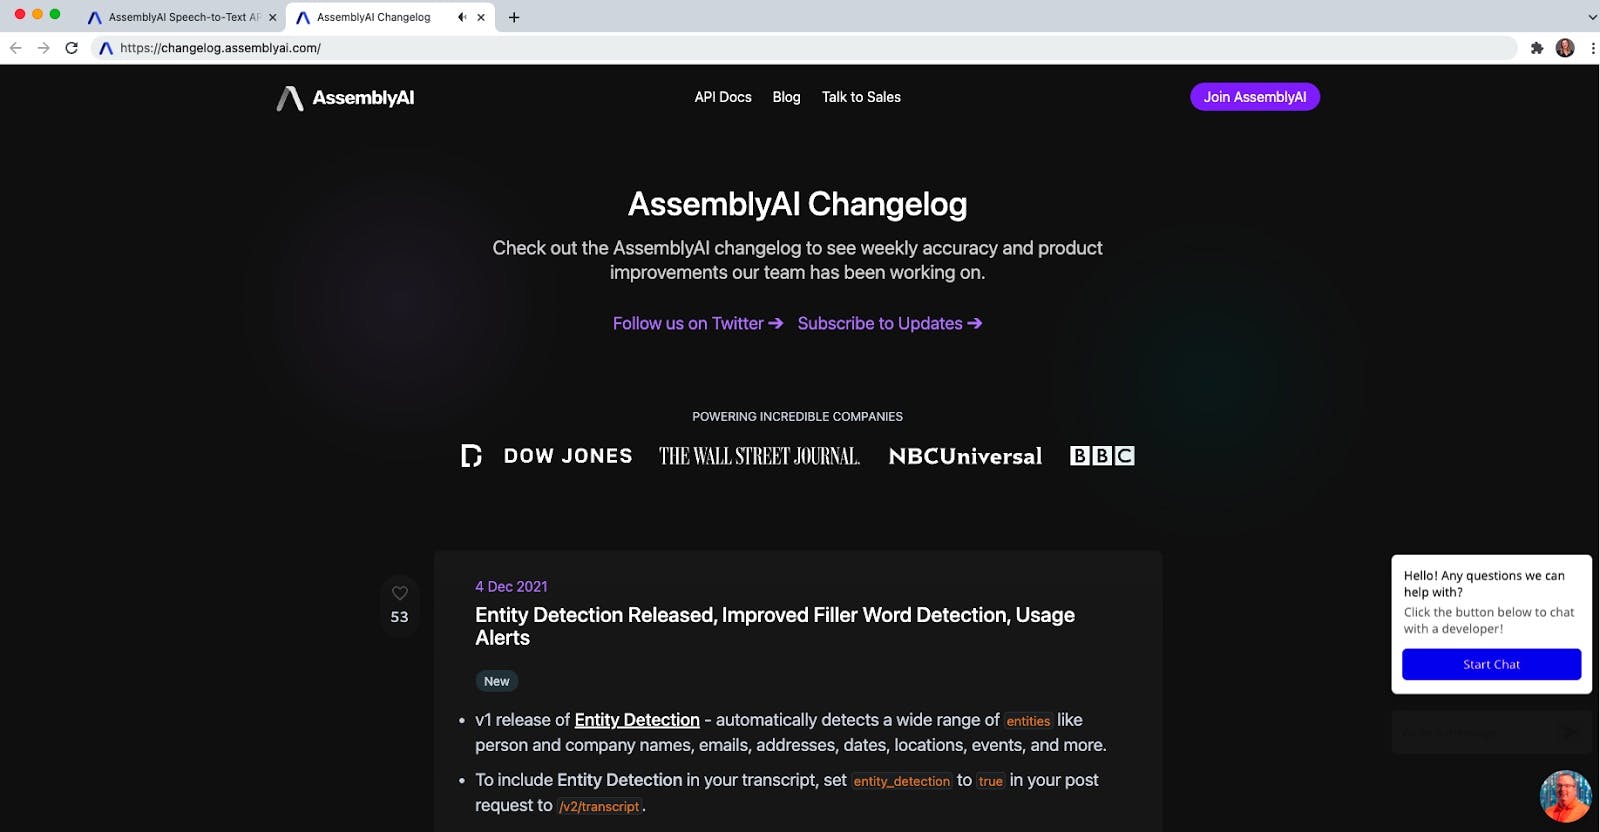Click the purple Join AssemblyAI pill button
1600x832 pixels.
(1255, 97)
